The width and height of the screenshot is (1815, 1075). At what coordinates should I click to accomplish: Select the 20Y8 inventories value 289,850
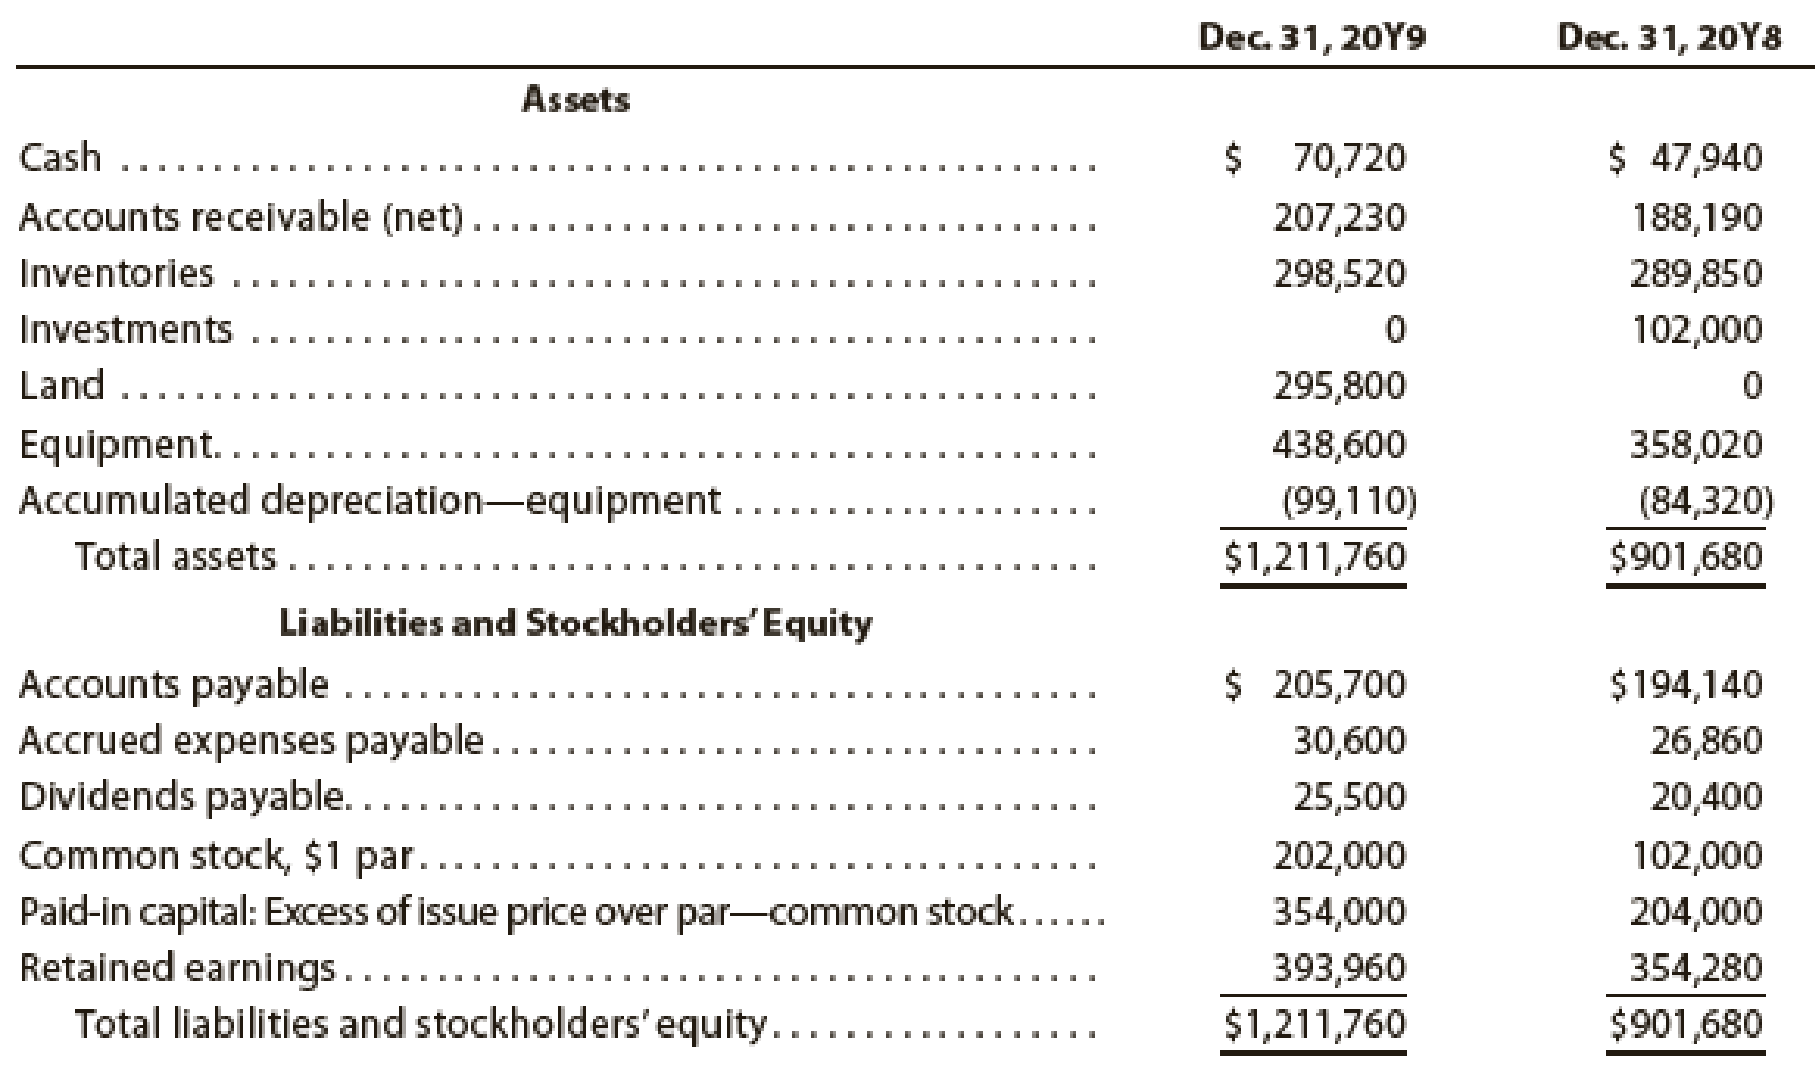tap(1696, 273)
